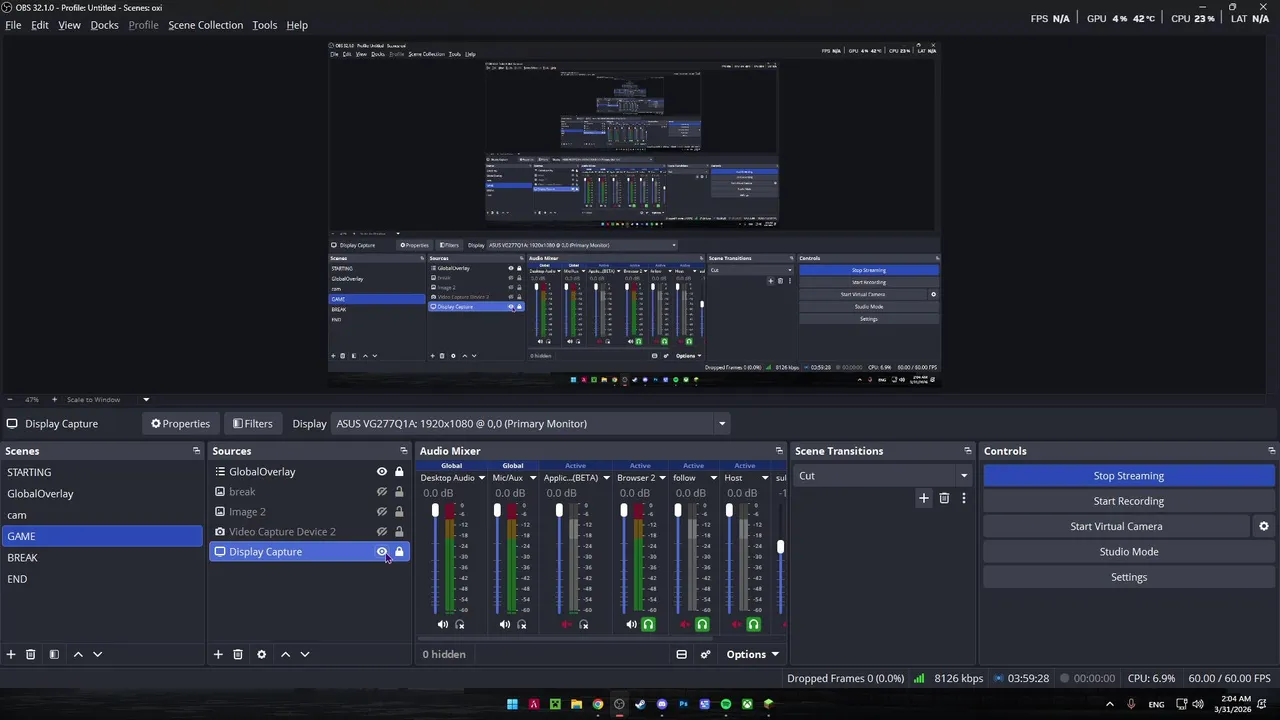Click Stop Streaming button
This screenshot has width=1280, height=720.
pyautogui.click(x=1128, y=476)
